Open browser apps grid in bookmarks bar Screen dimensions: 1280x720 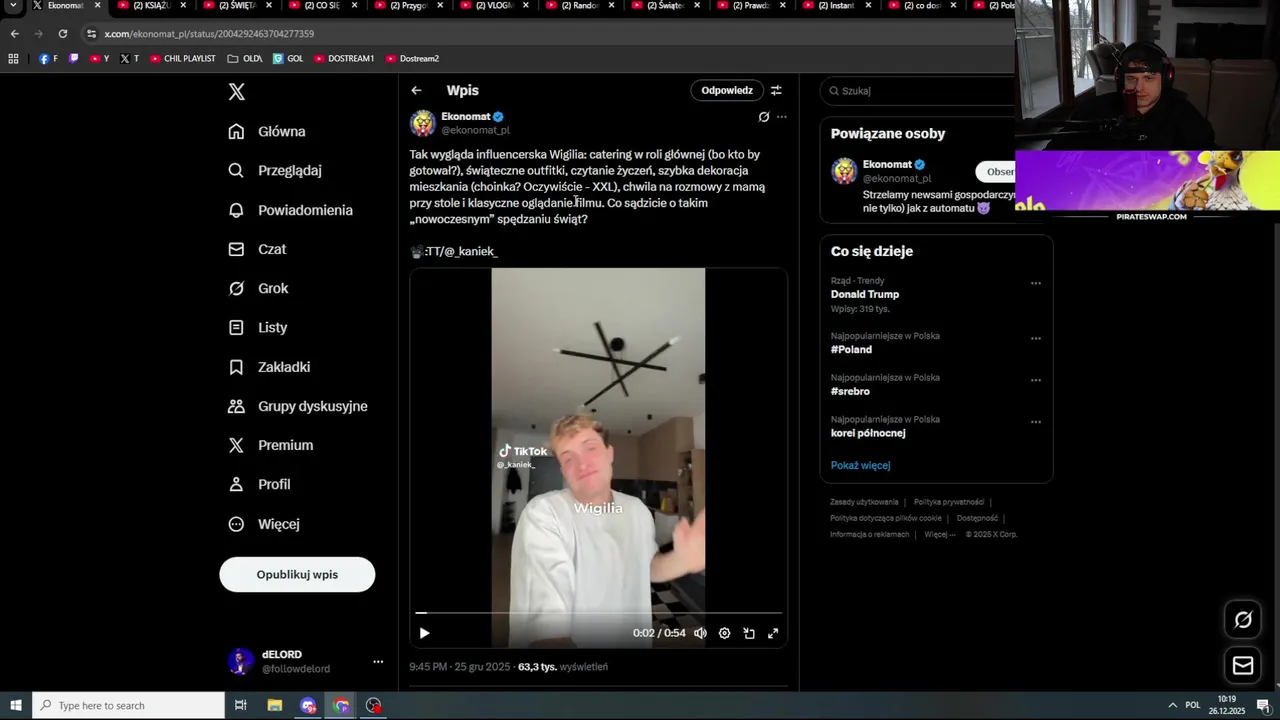tap(13, 58)
